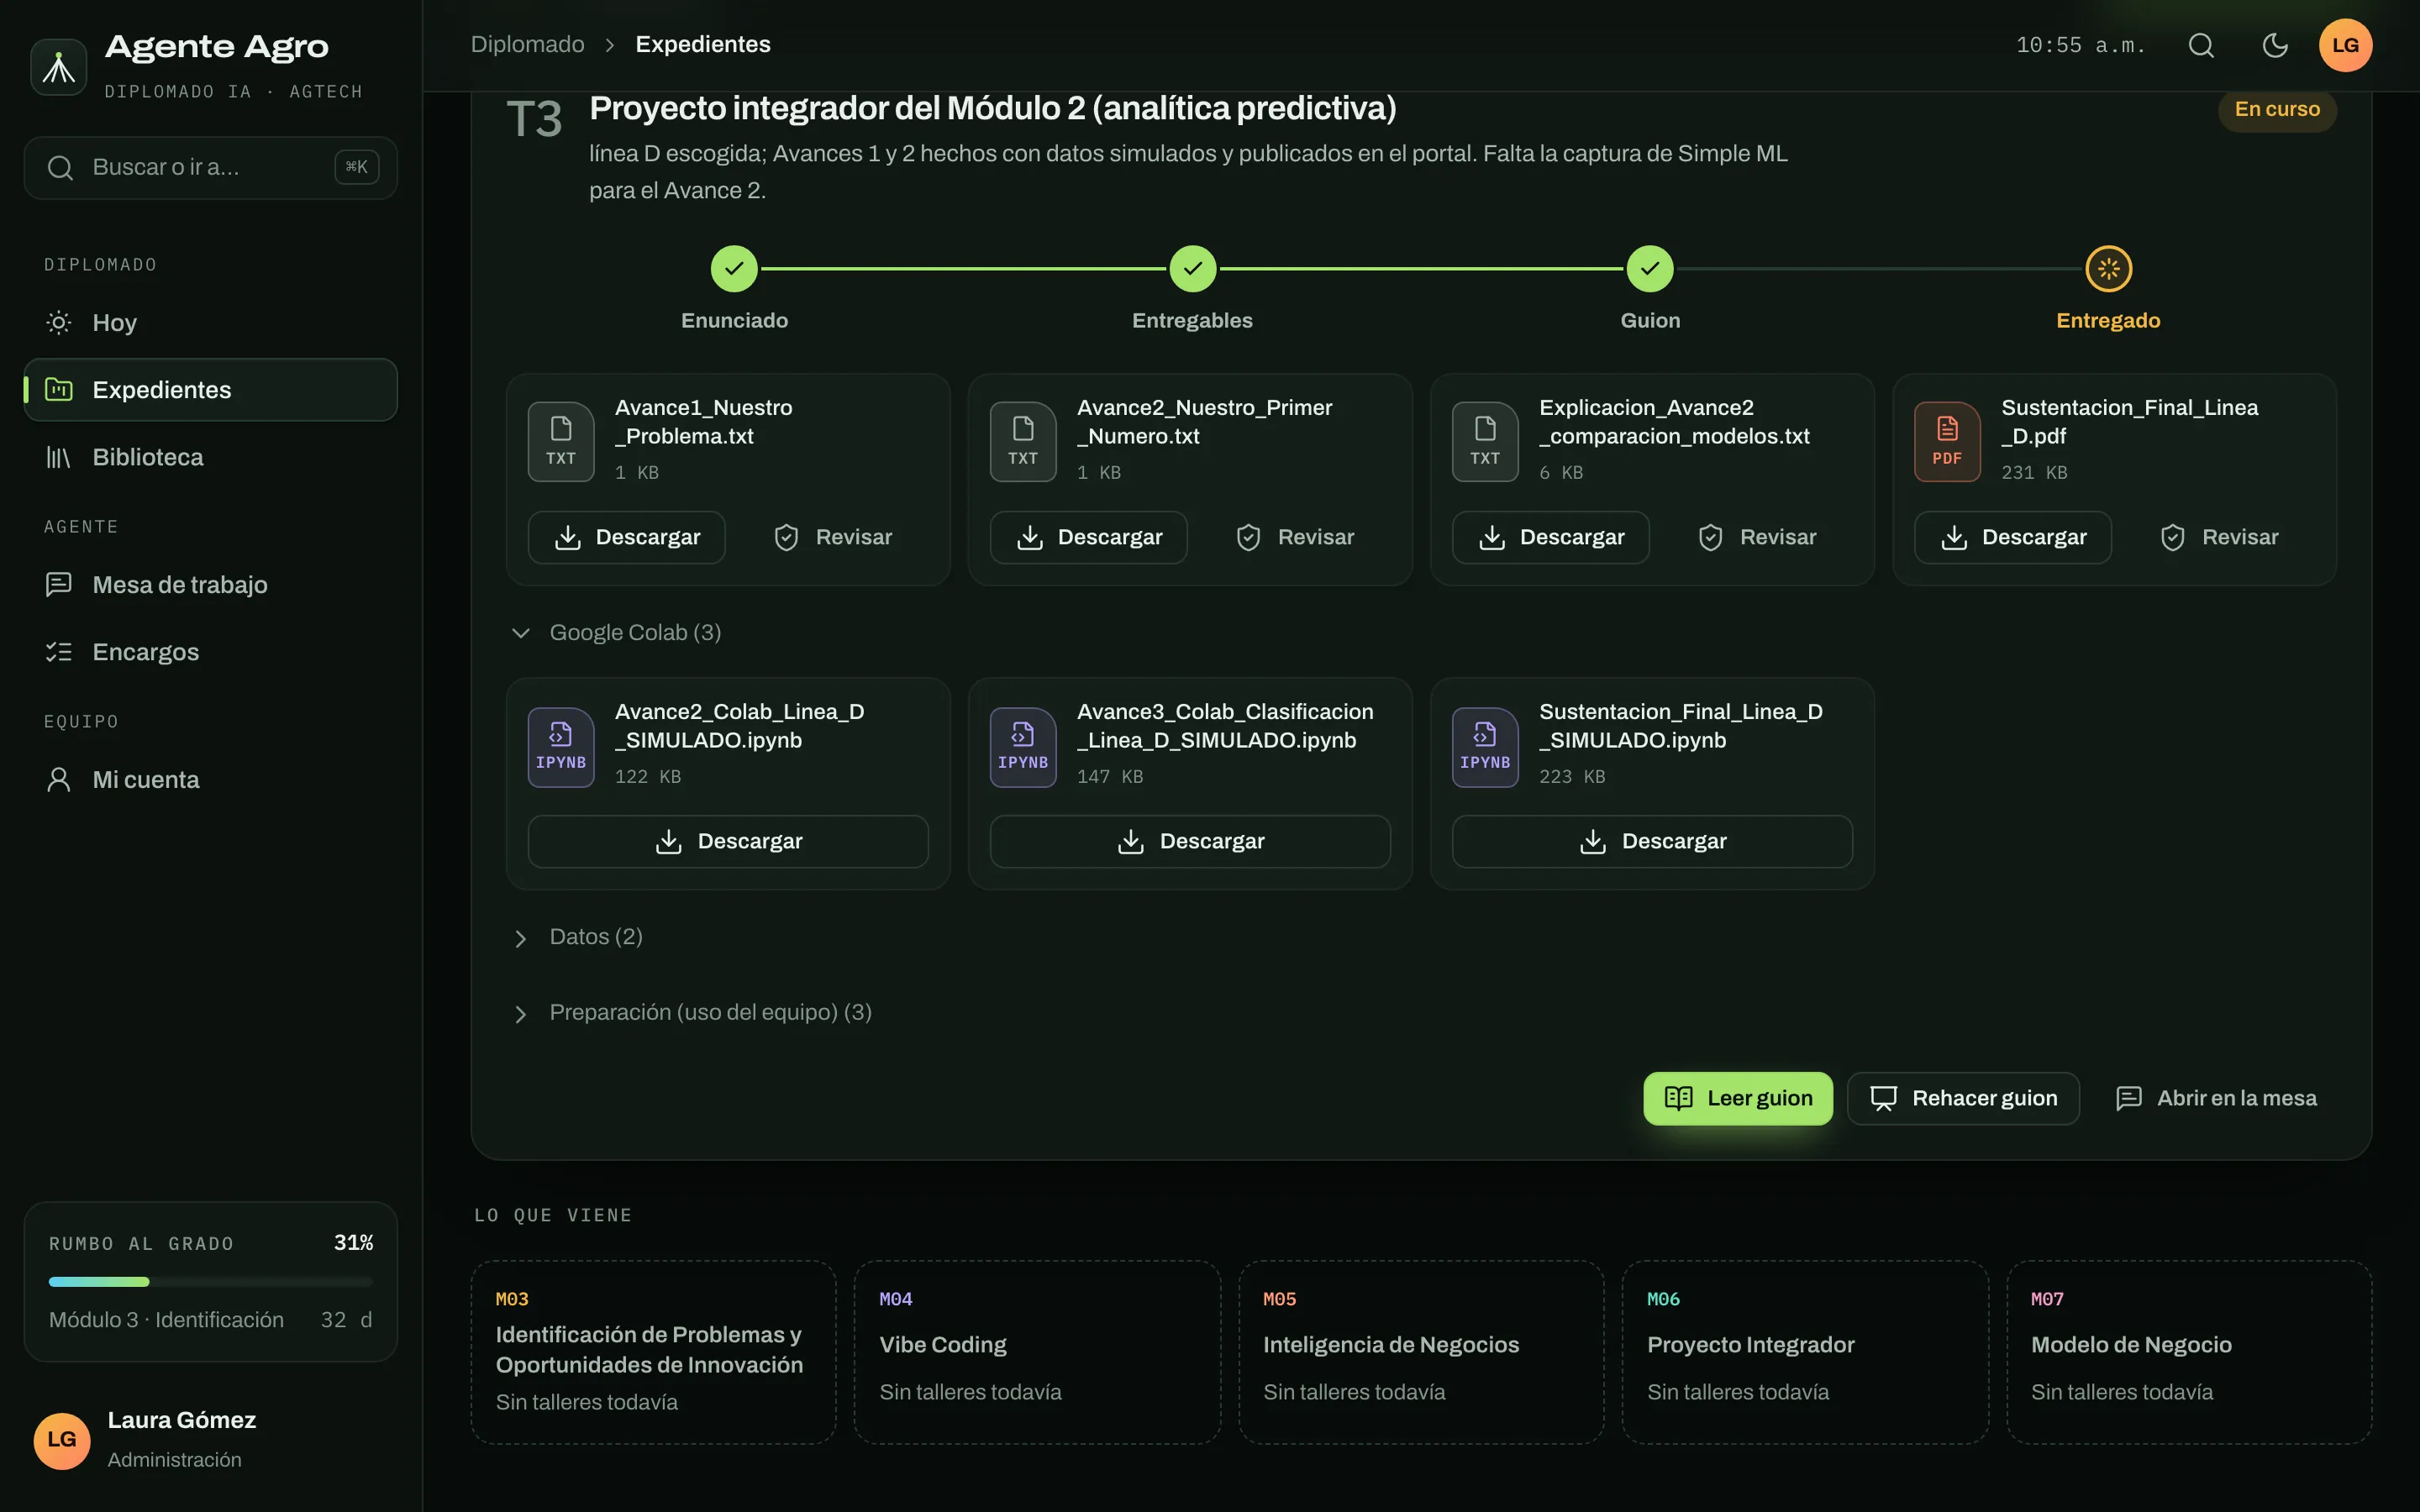Review Avance1_Nuestro_Problema.txt with Revisar

coord(833,537)
